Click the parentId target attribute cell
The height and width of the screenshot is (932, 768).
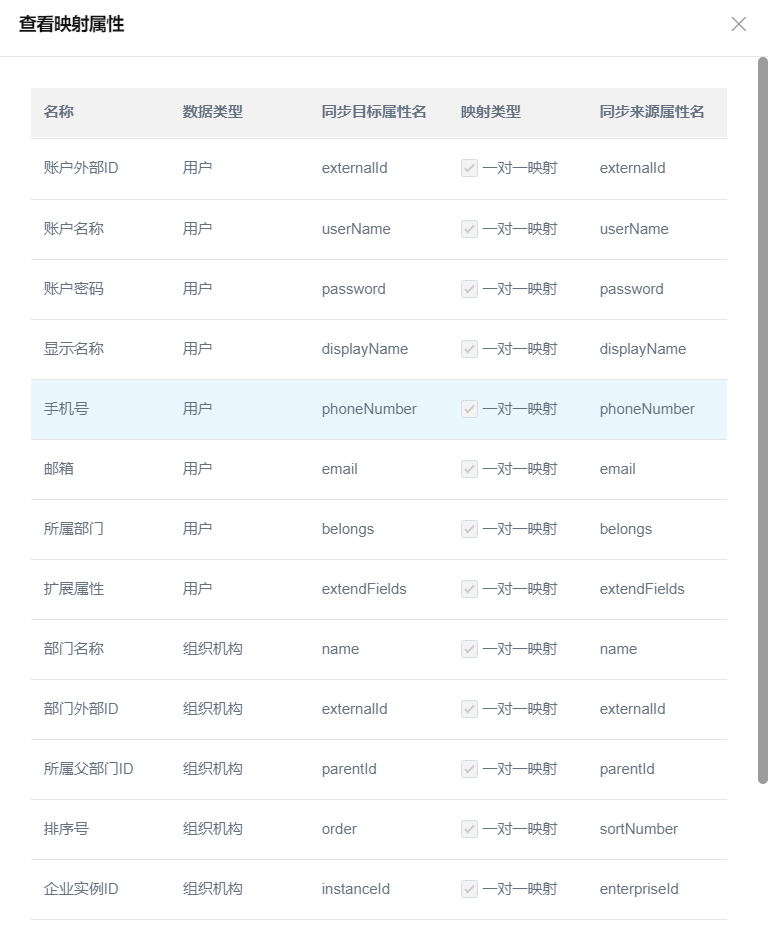click(349, 769)
